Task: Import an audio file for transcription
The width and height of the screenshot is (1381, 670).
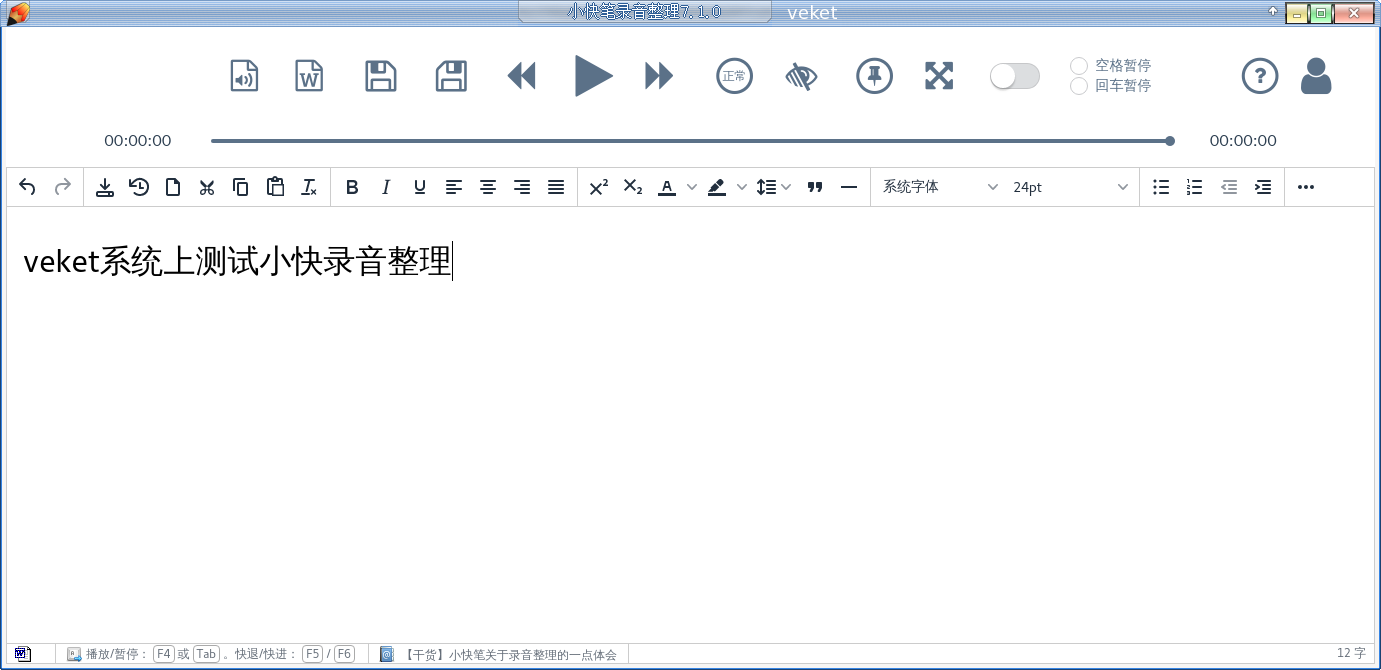Action: [244, 75]
